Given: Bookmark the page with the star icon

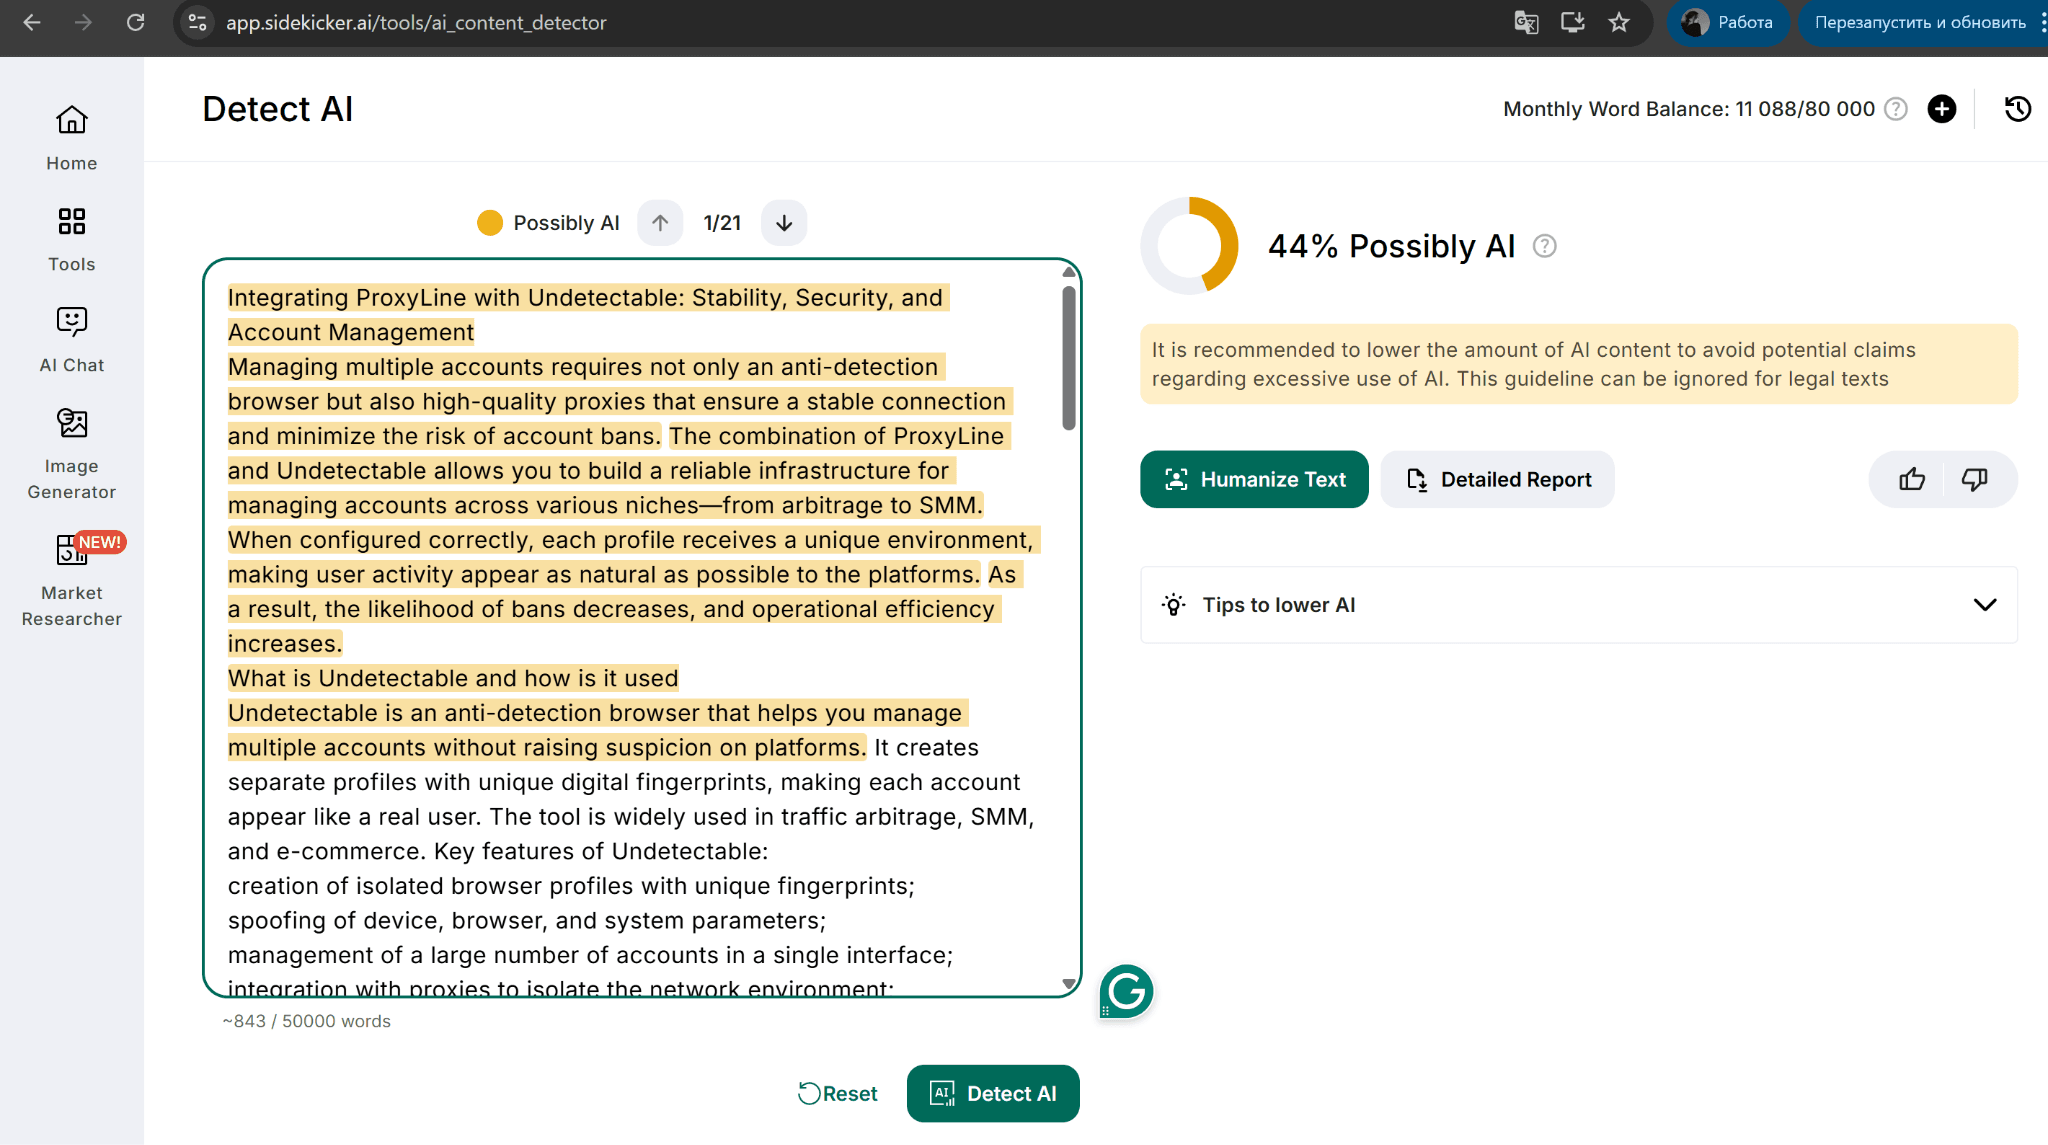Looking at the screenshot, I should point(1619,22).
